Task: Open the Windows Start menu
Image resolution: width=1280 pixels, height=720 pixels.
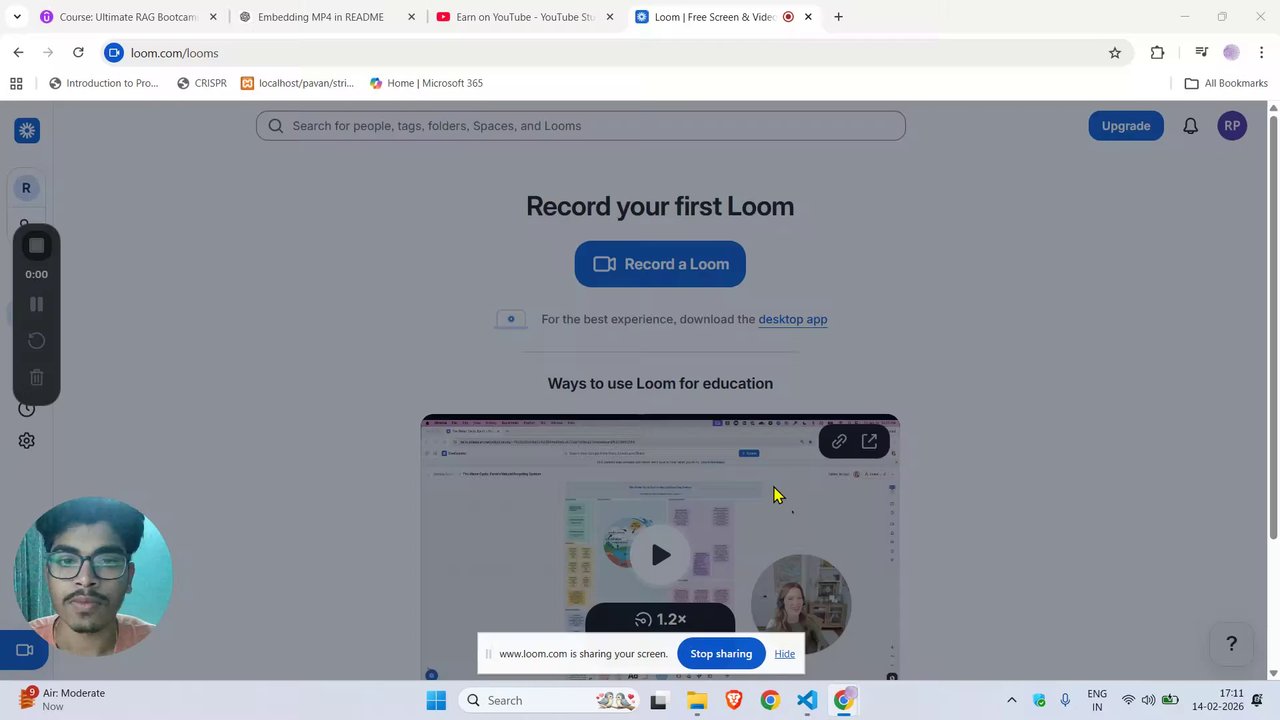Action: tap(436, 701)
